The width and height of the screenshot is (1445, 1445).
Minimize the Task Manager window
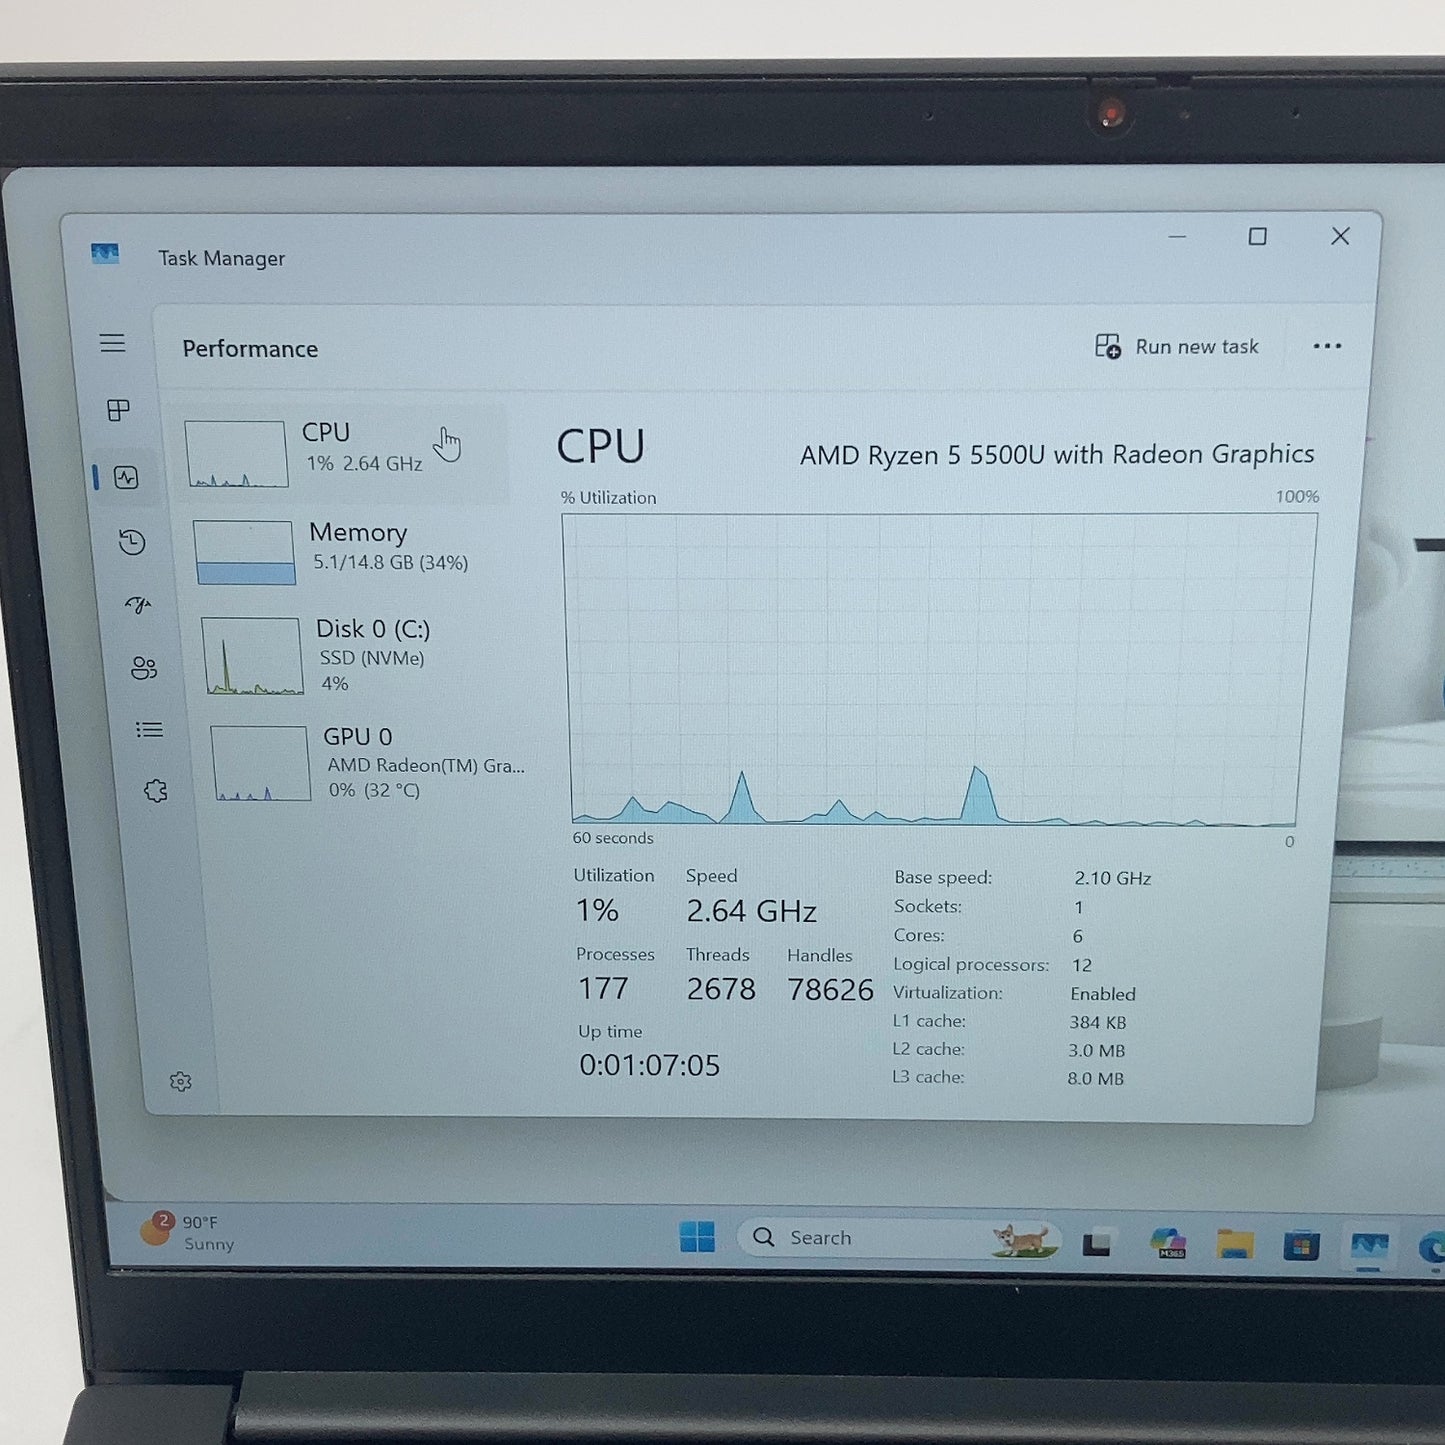1178,237
